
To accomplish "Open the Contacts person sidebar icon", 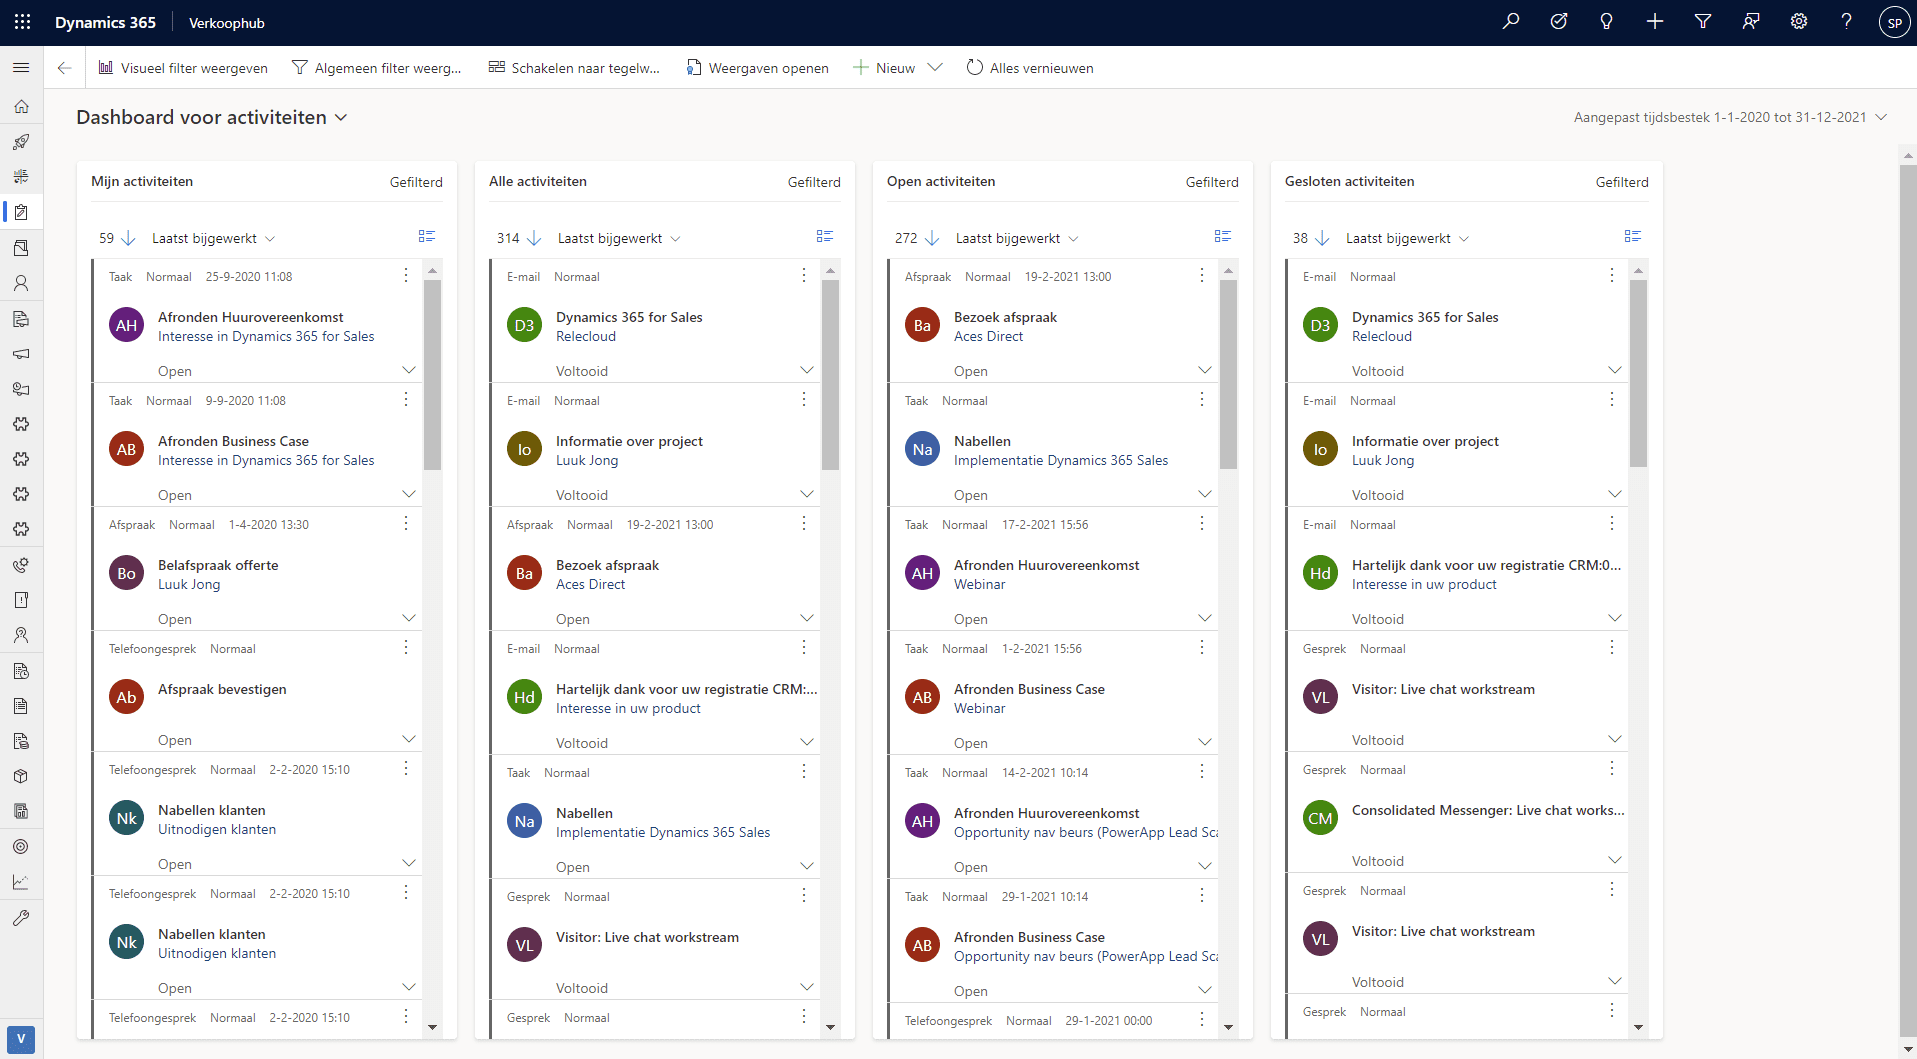I will [x=21, y=283].
